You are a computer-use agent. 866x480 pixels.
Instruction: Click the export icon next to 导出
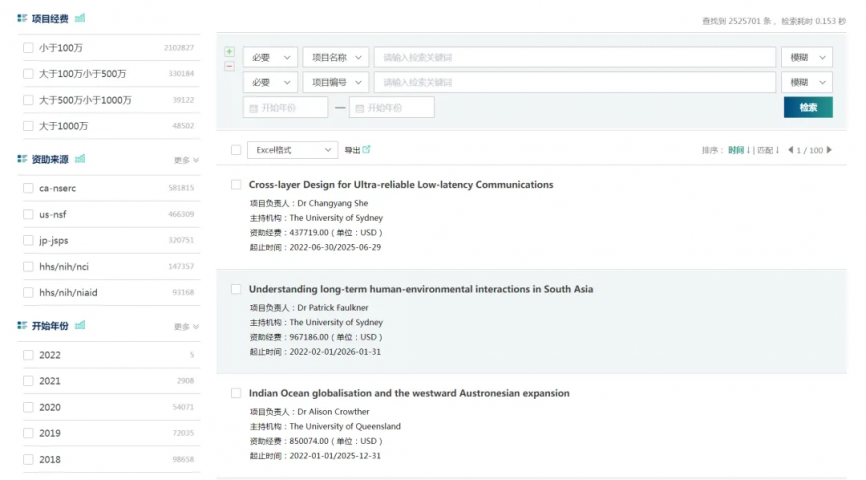pyautogui.click(x=366, y=150)
